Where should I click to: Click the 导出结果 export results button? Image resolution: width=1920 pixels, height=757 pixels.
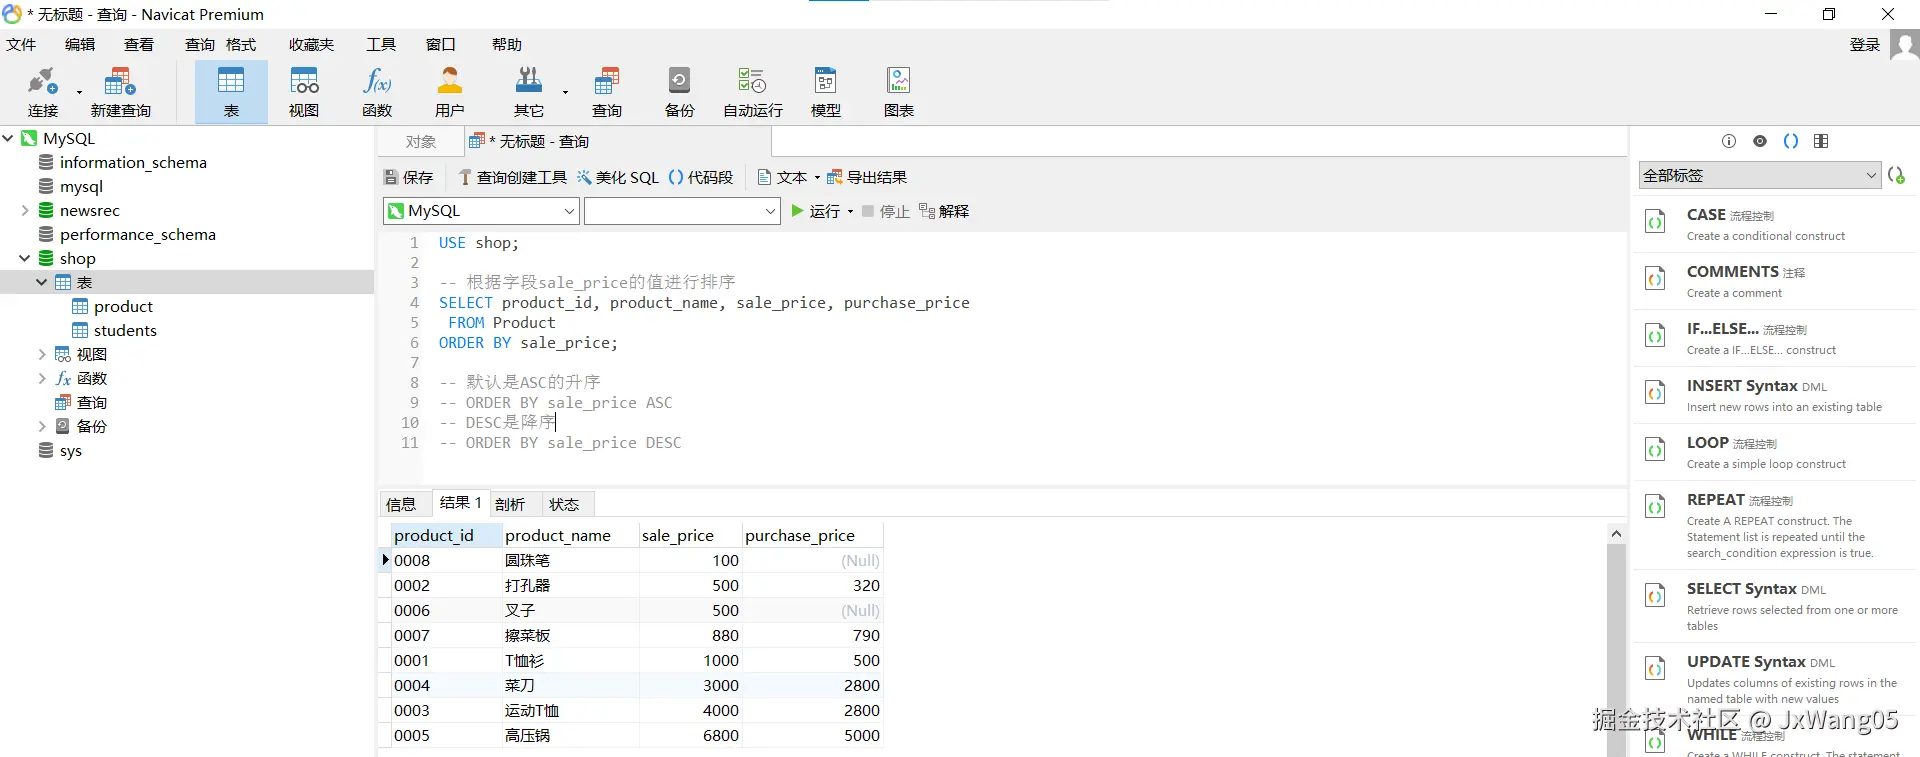[866, 177]
